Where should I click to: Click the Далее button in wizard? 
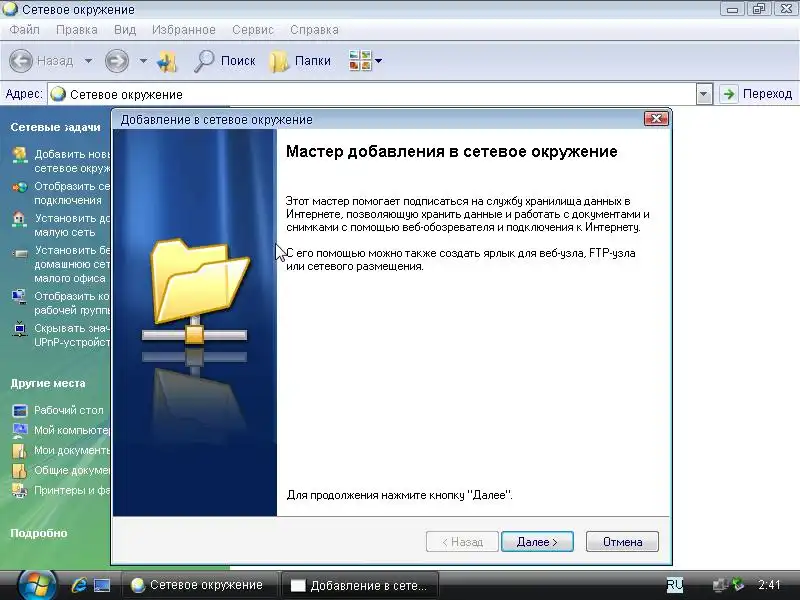point(537,542)
